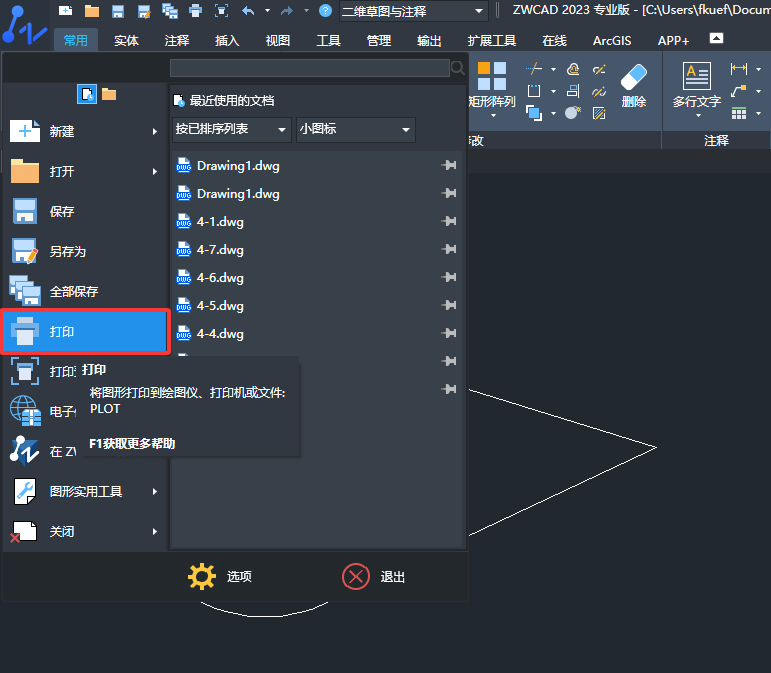Click the printer icon in quick access toolbar
The image size is (771, 673).
coord(196,11)
